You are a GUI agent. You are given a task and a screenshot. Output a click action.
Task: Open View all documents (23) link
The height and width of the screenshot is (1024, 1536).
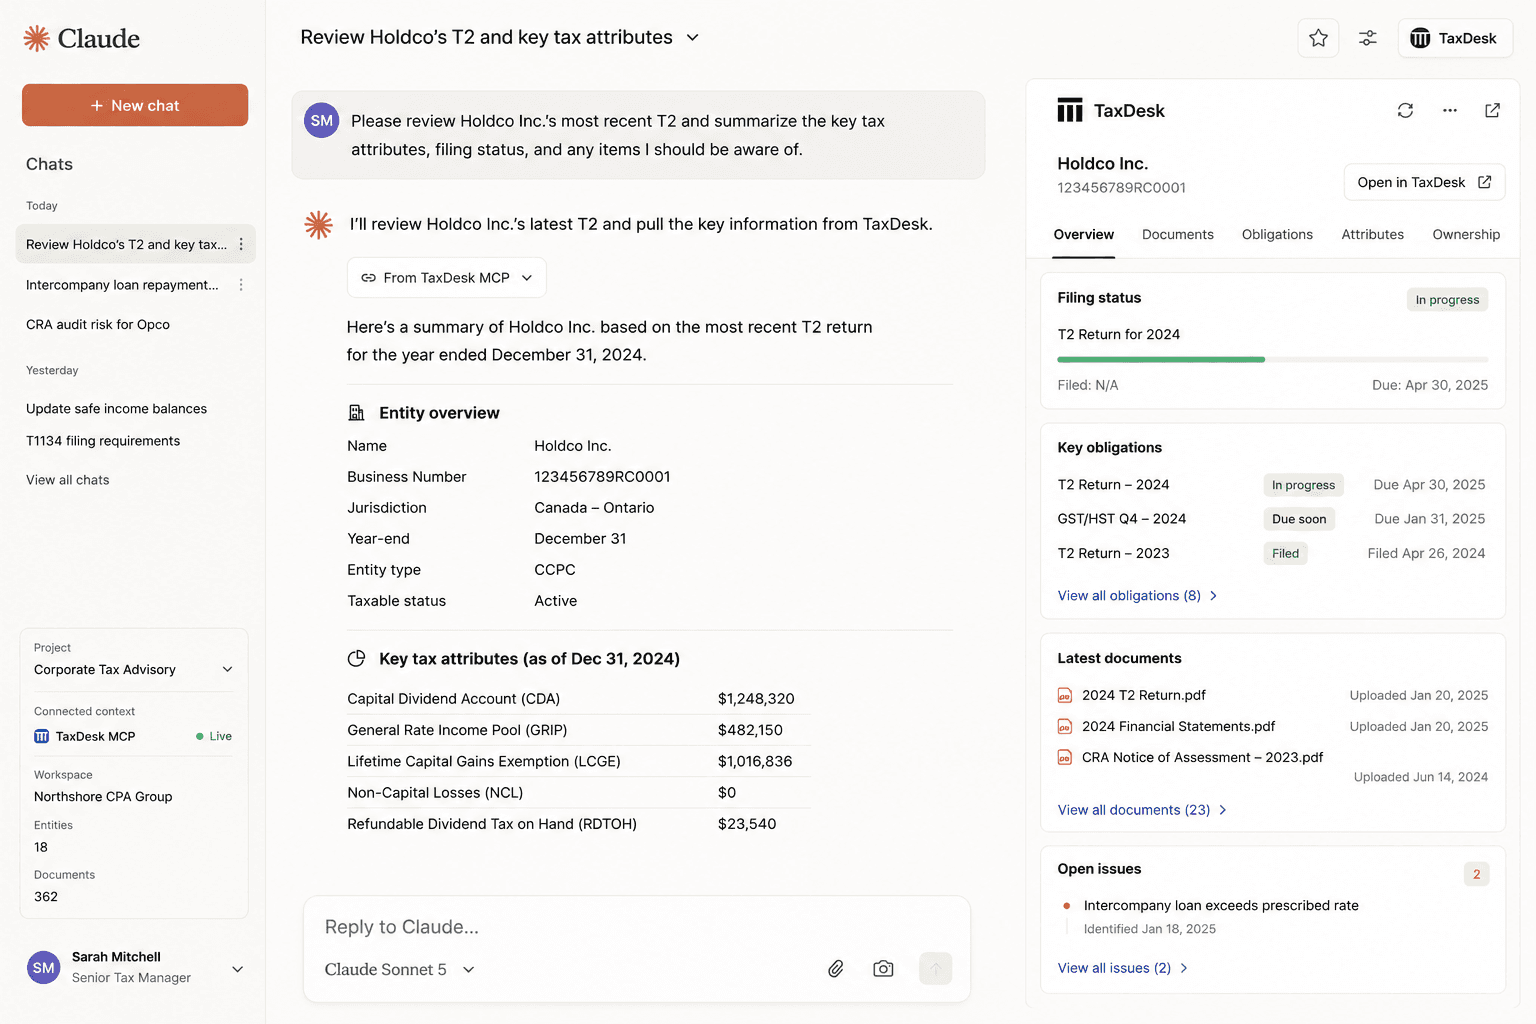coord(1142,810)
